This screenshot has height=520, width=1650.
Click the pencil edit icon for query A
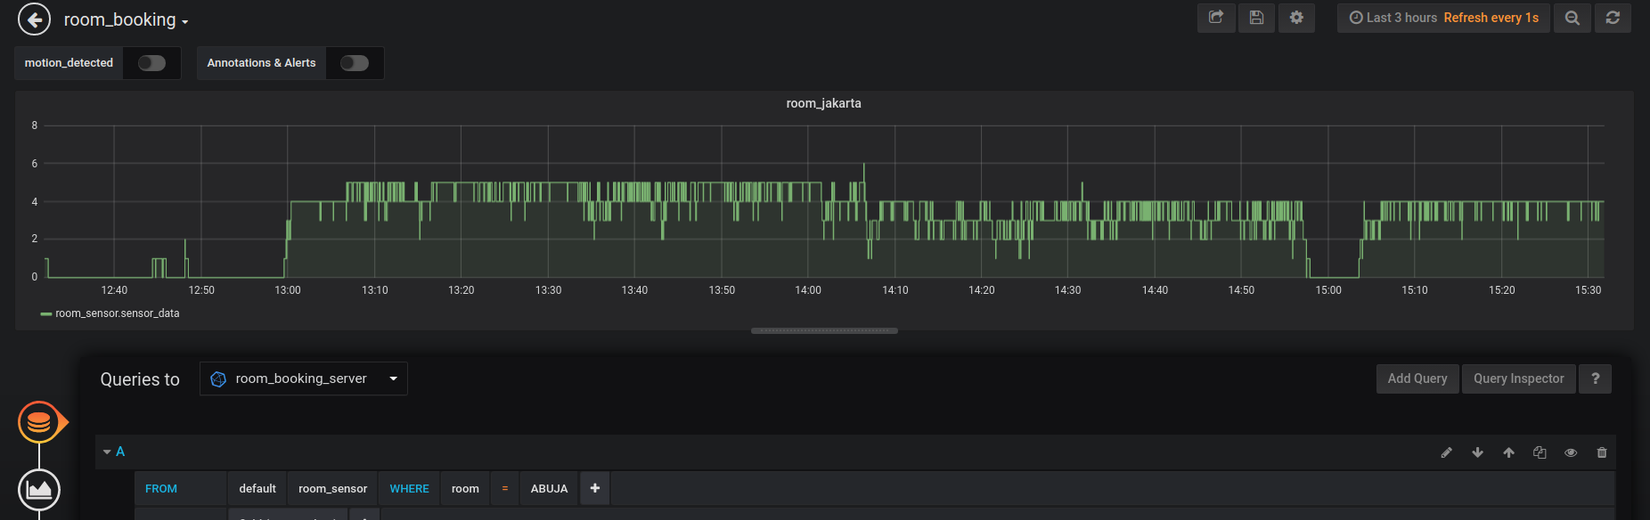pos(1446,453)
